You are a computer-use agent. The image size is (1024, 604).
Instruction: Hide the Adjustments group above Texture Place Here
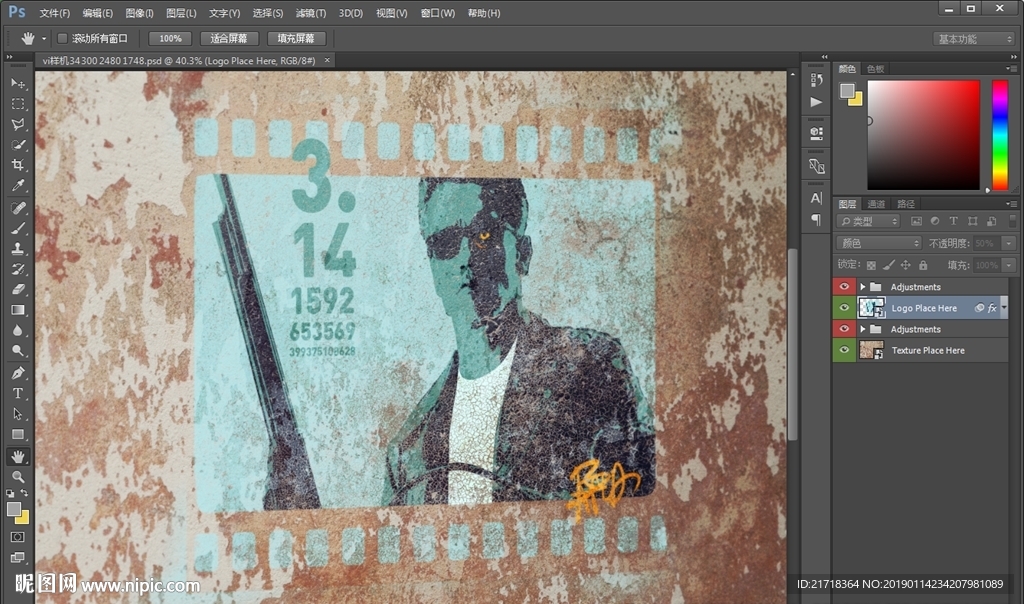point(844,329)
